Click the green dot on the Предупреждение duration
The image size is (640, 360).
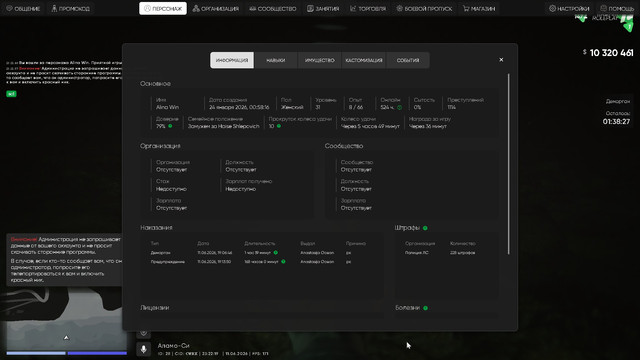(283, 262)
